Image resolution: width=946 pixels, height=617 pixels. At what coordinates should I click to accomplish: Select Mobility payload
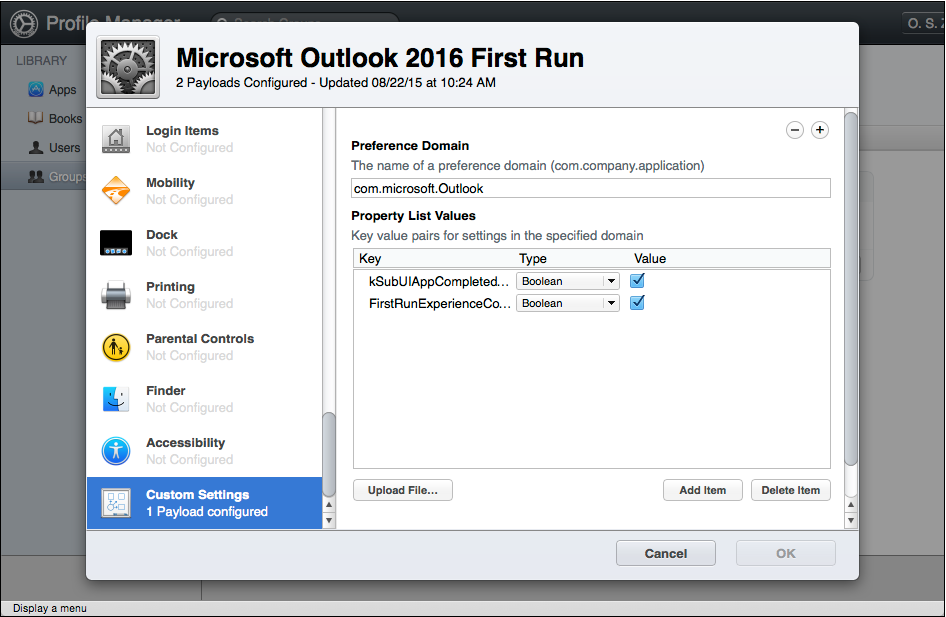[x=205, y=191]
